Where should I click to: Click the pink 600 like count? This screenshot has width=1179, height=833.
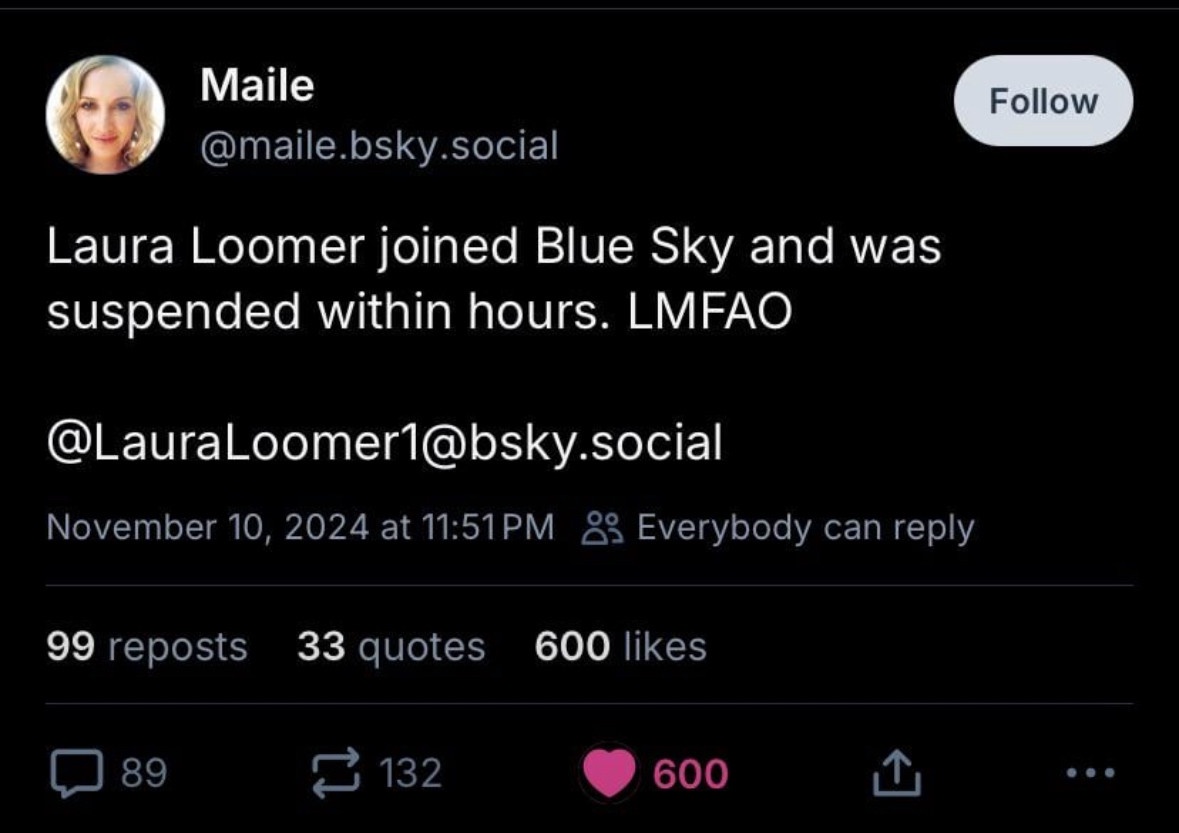(x=690, y=774)
